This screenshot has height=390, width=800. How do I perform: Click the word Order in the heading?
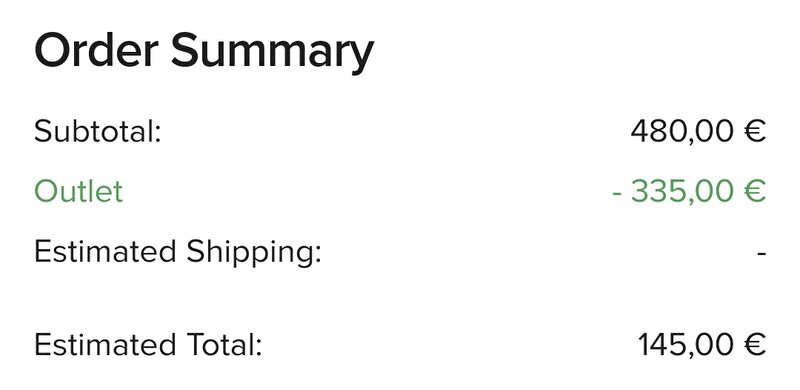click(x=96, y=50)
